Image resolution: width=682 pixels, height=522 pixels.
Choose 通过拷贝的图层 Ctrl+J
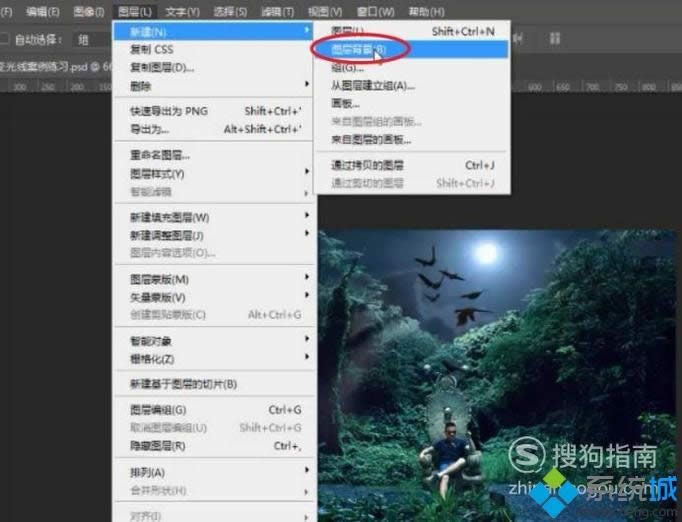coord(411,165)
